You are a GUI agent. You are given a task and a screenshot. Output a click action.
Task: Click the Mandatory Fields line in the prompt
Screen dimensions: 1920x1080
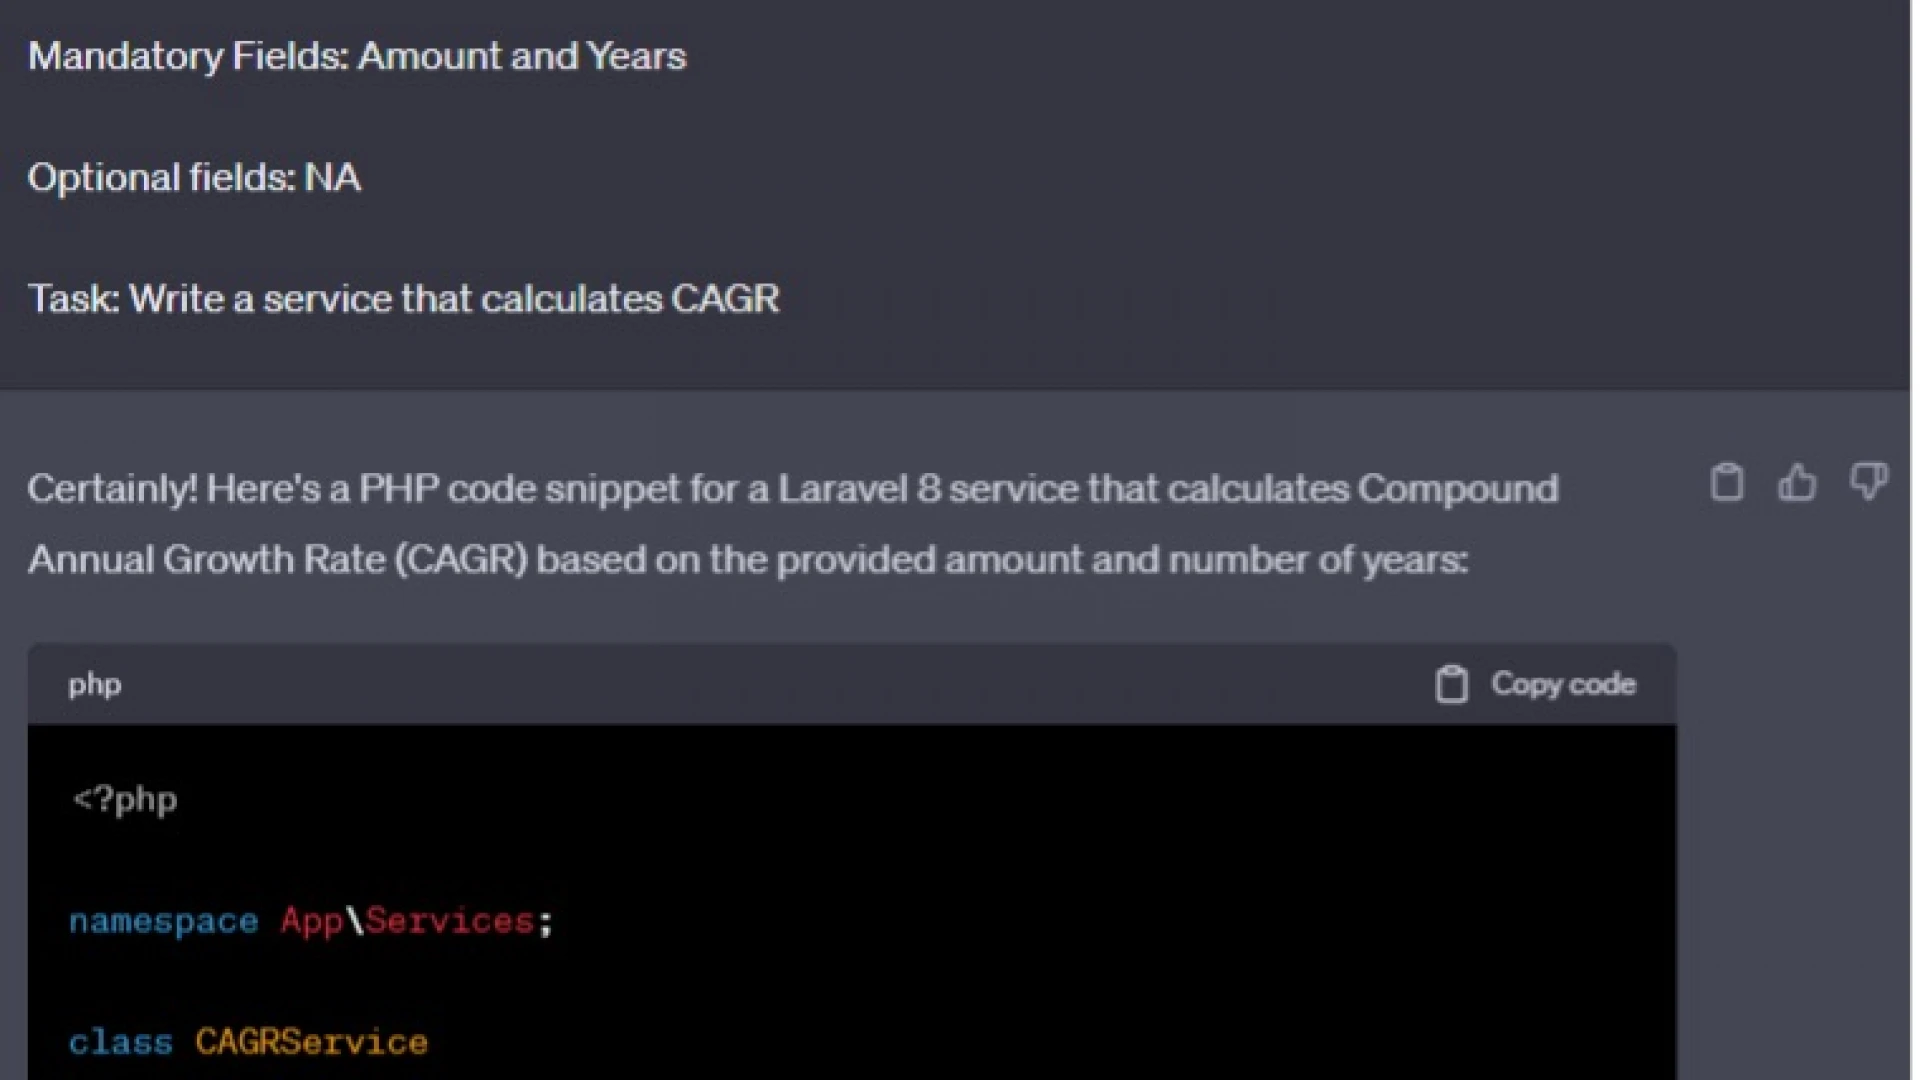(357, 56)
